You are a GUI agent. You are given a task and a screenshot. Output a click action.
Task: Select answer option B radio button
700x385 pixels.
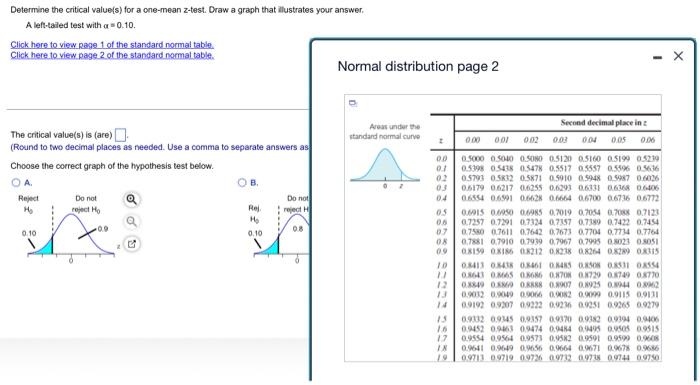[242, 182]
